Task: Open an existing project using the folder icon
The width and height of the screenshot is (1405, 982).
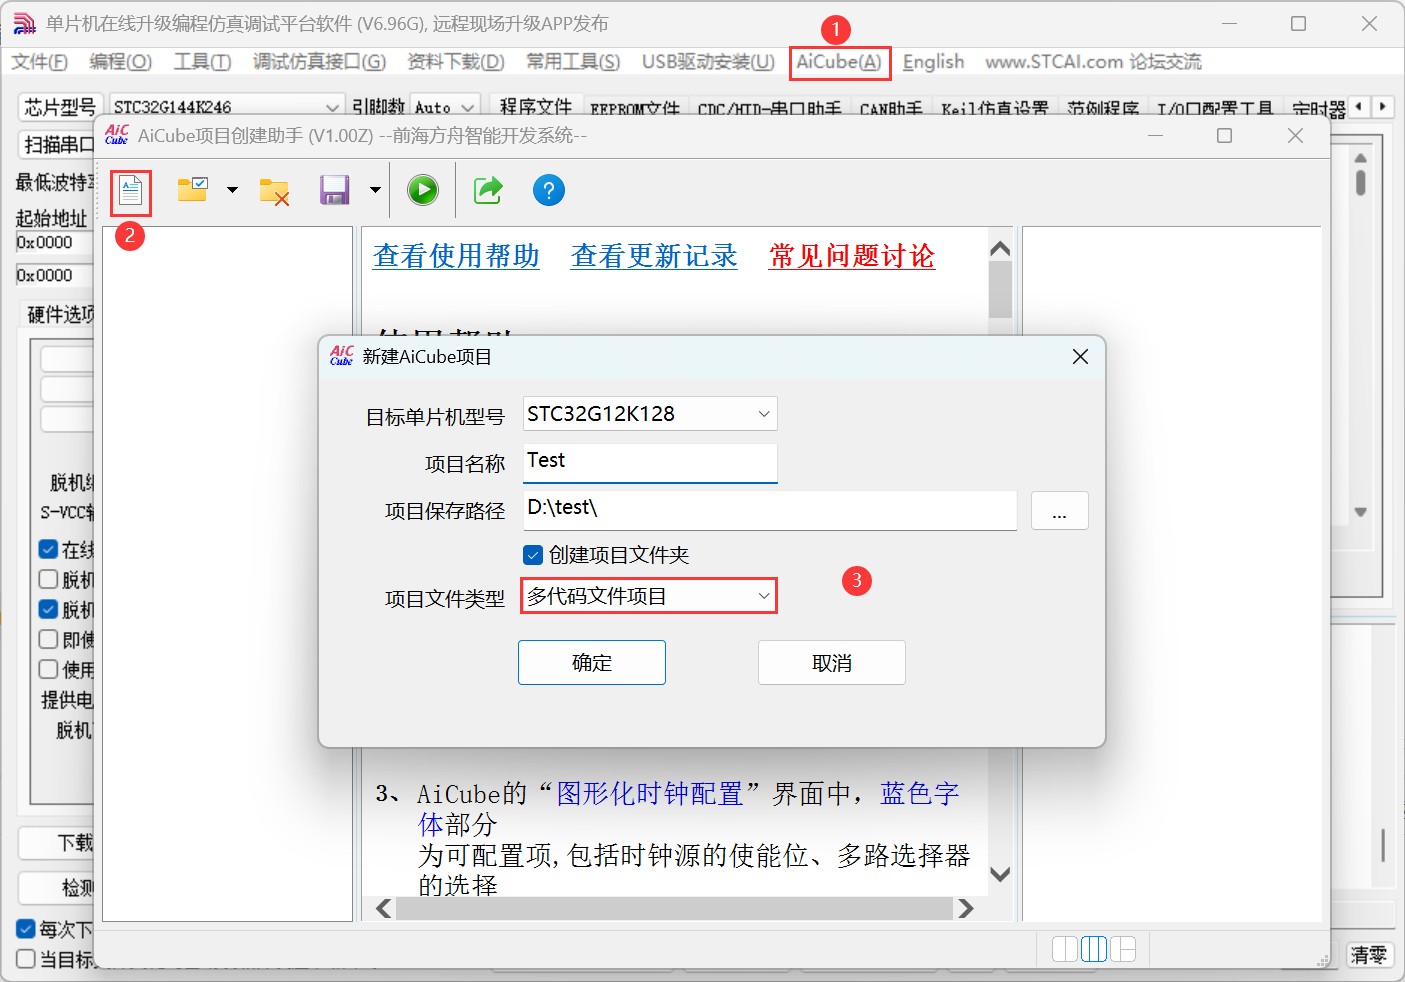Action: pyautogui.click(x=192, y=190)
